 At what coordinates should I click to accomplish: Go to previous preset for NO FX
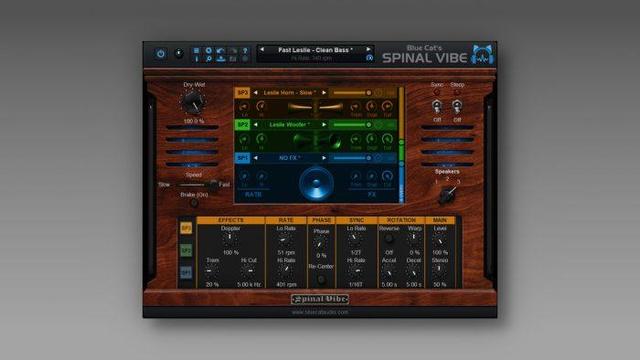256,158
